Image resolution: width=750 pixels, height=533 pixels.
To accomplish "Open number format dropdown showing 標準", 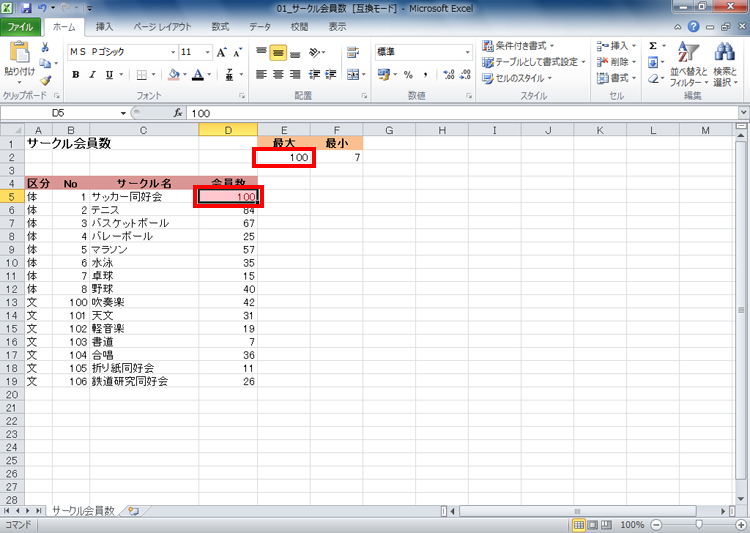I will click(467, 52).
